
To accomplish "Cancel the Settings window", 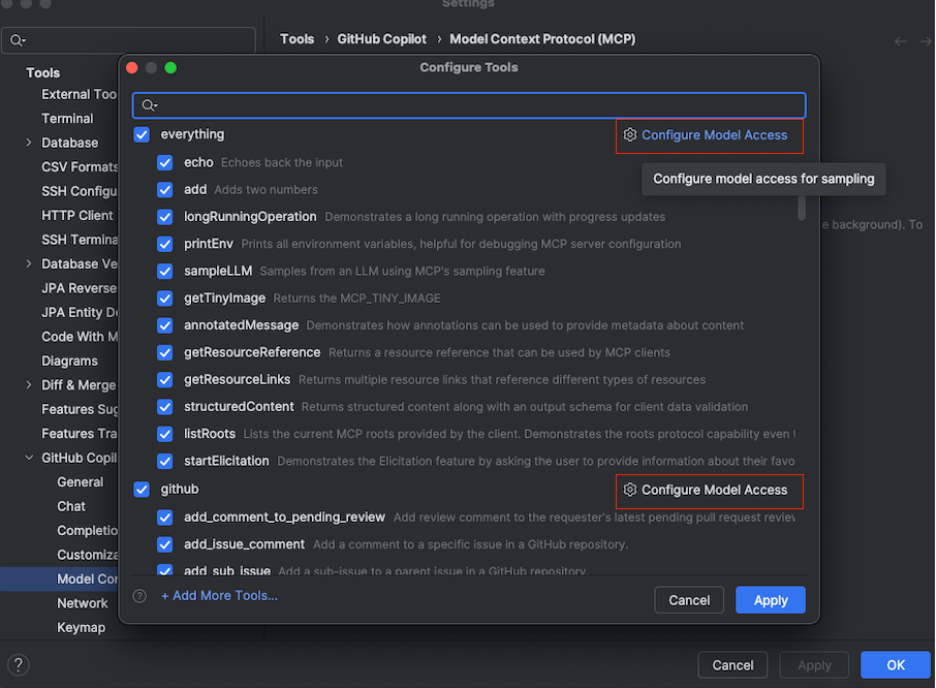I will click(x=732, y=665).
